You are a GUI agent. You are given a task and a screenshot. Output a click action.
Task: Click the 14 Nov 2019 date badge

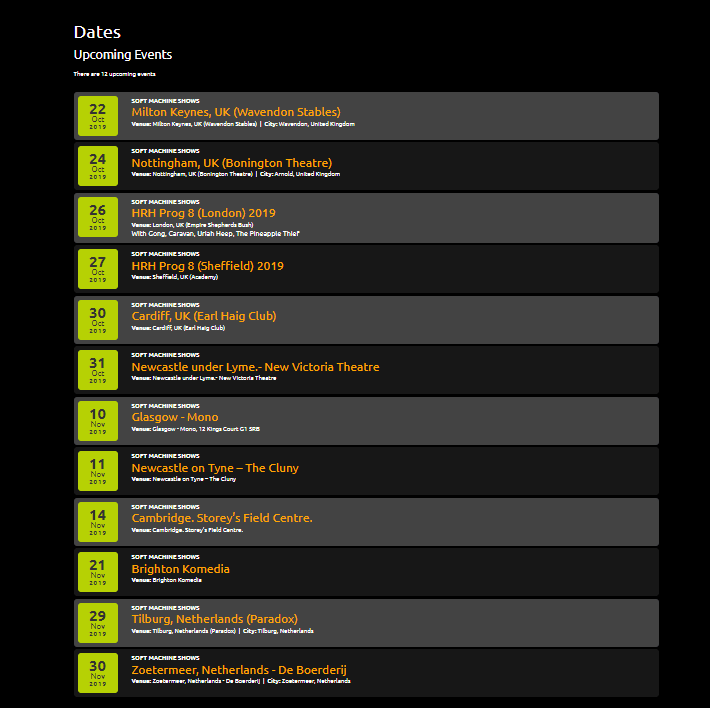tap(98, 521)
